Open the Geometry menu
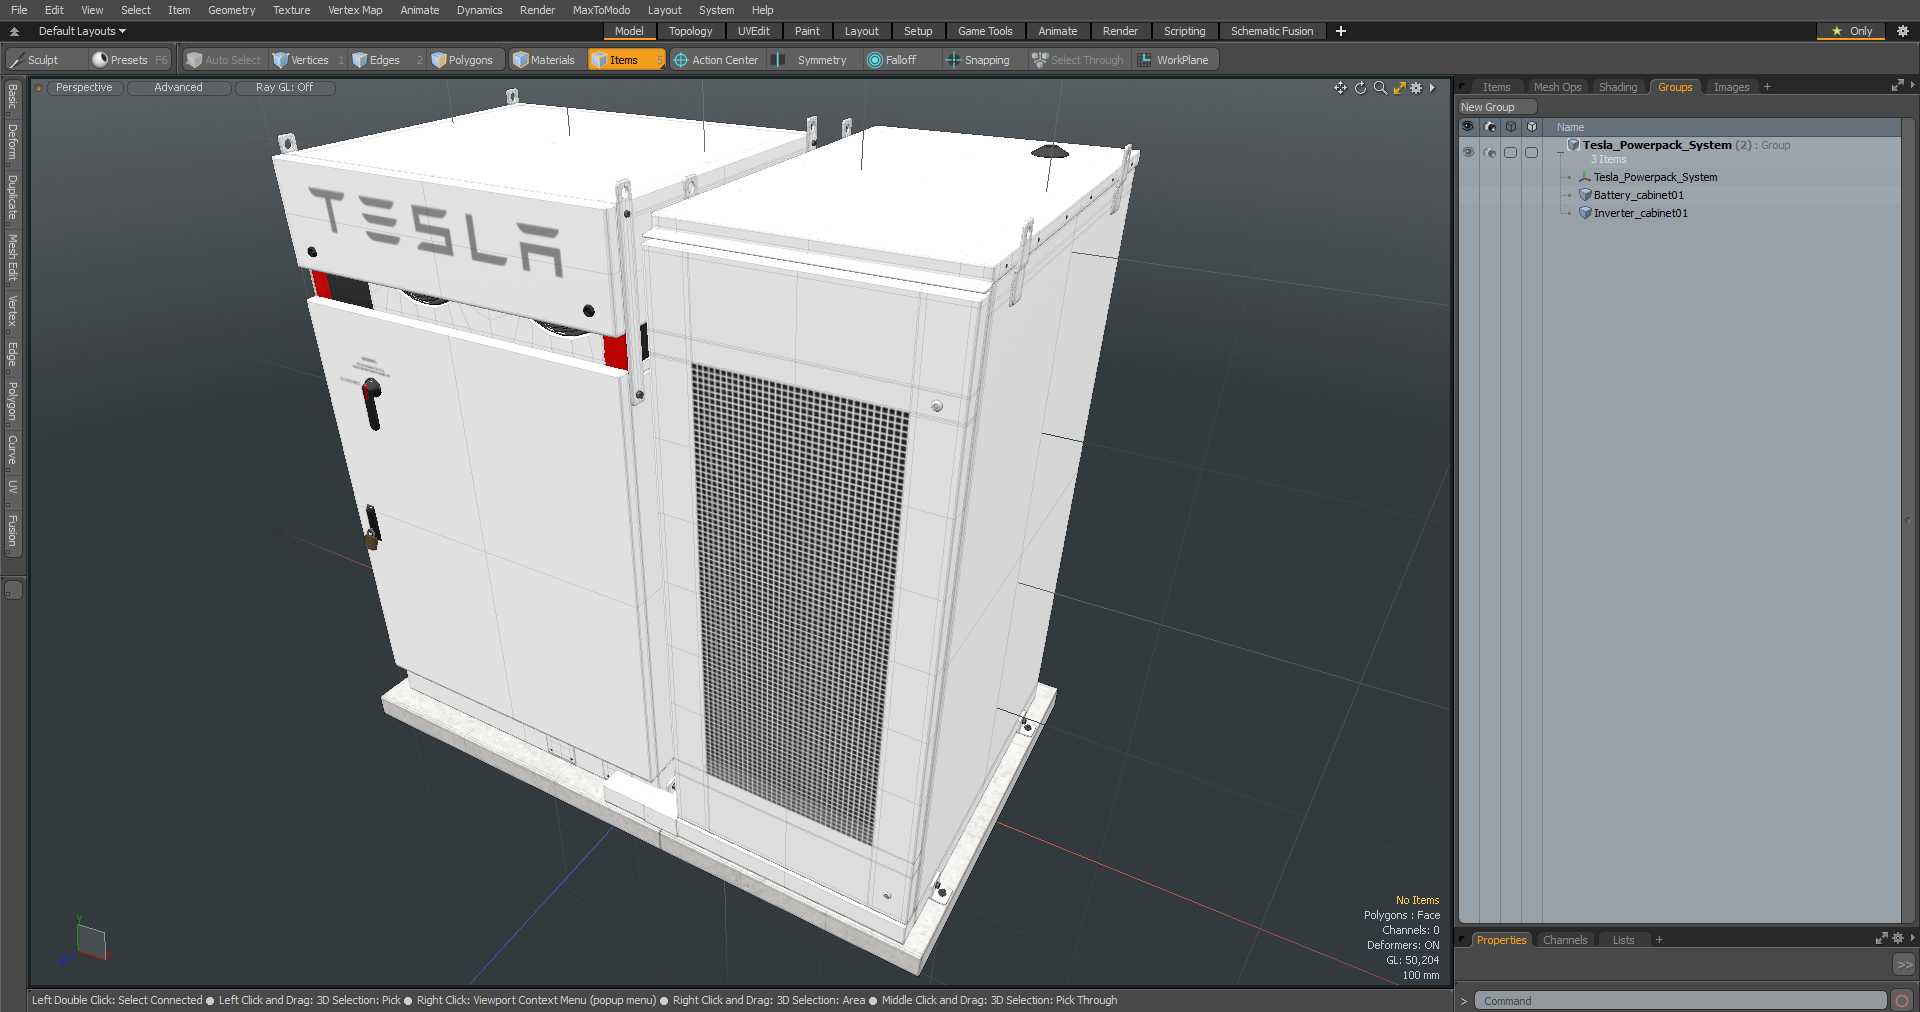The width and height of the screenshot is (1920, 1012). pyautogui.click(x=232, y=10)
